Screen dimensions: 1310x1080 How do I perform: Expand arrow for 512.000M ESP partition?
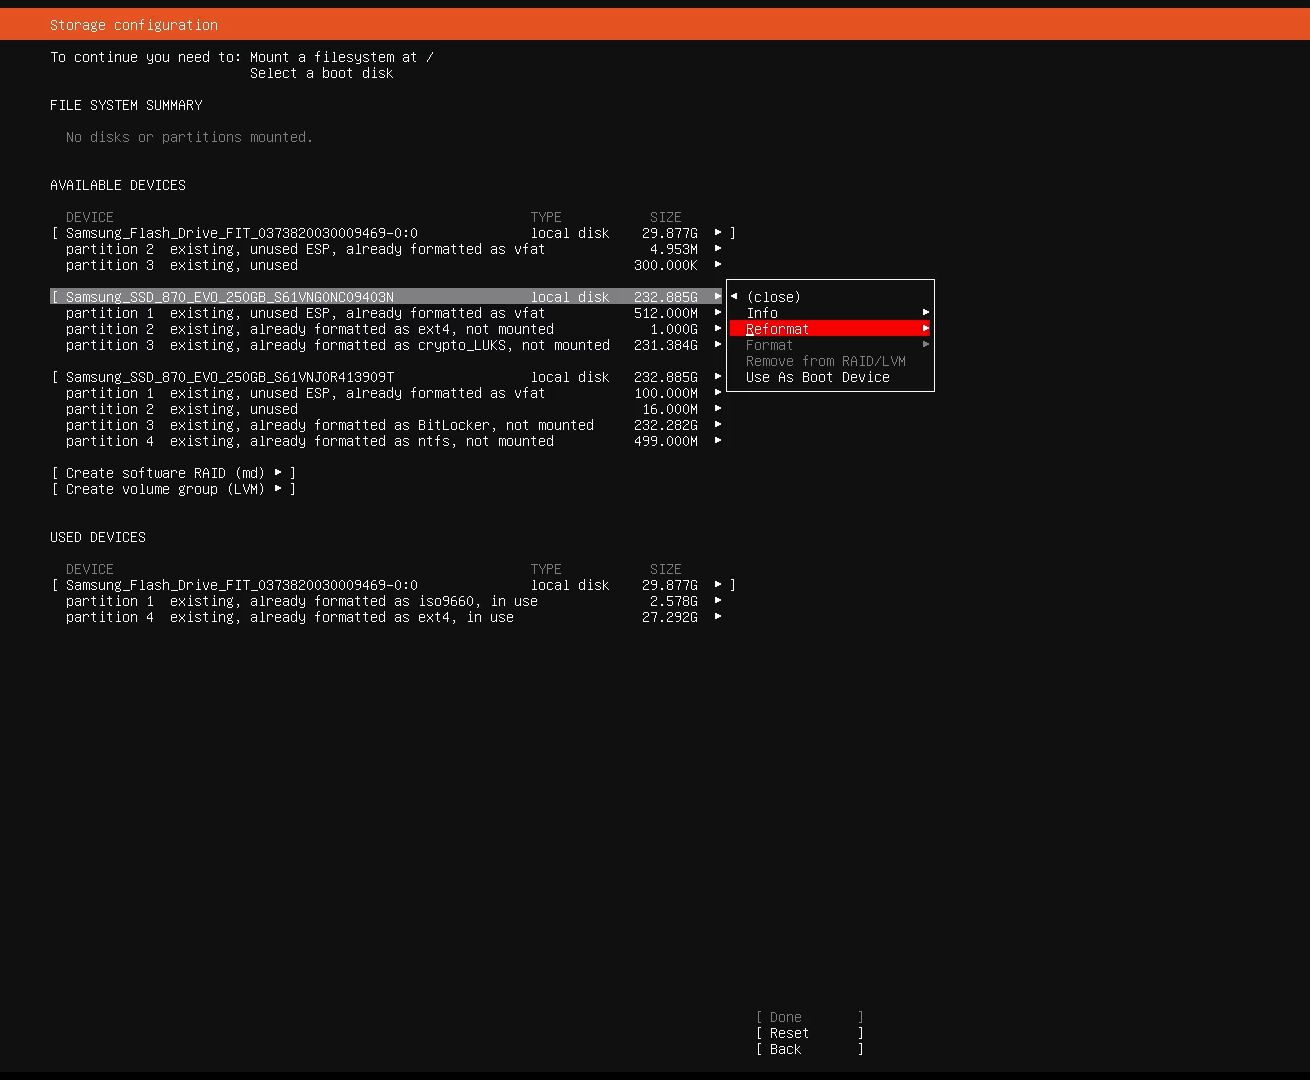718,313
